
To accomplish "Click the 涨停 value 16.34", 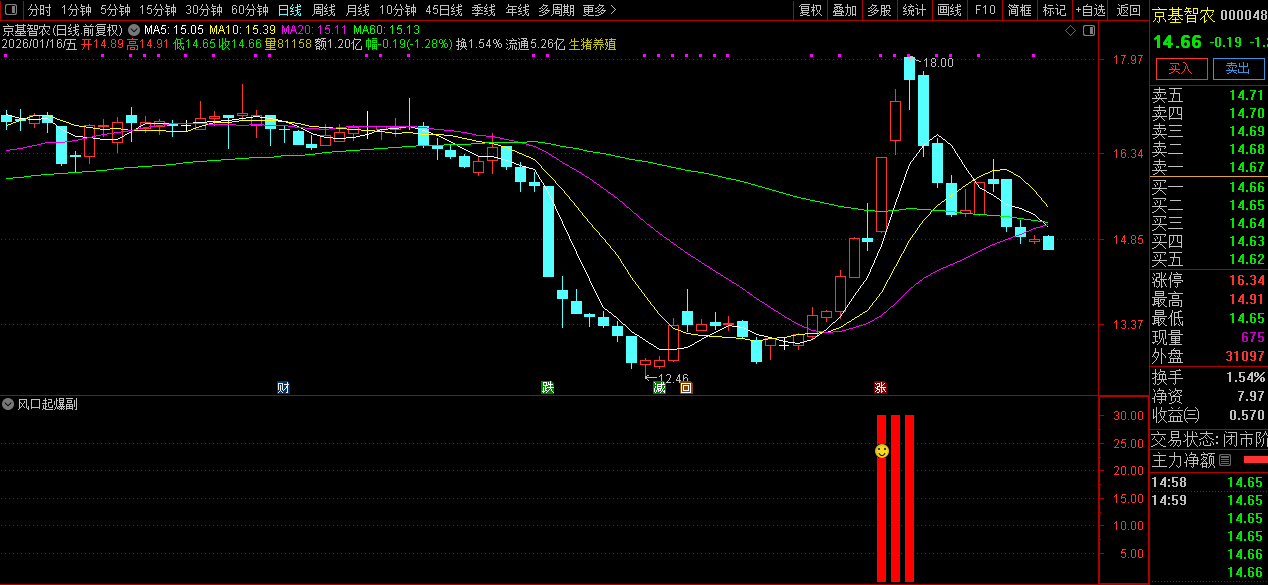I will click(x=1247, y=281).
